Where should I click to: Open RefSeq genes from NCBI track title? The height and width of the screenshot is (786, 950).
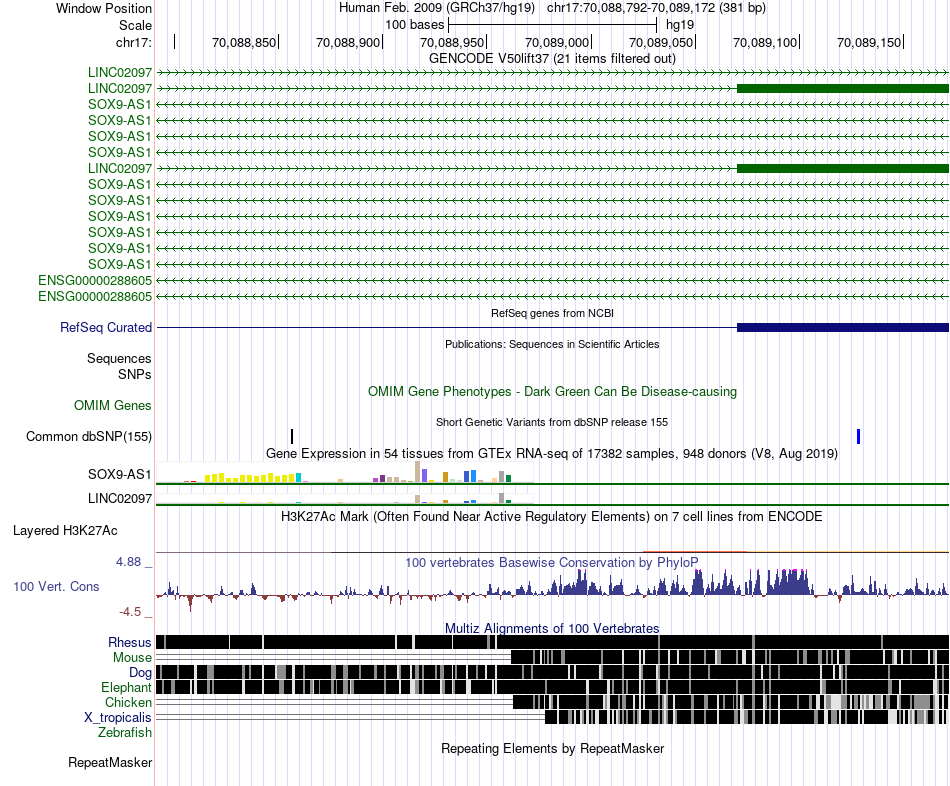[552, 313]
